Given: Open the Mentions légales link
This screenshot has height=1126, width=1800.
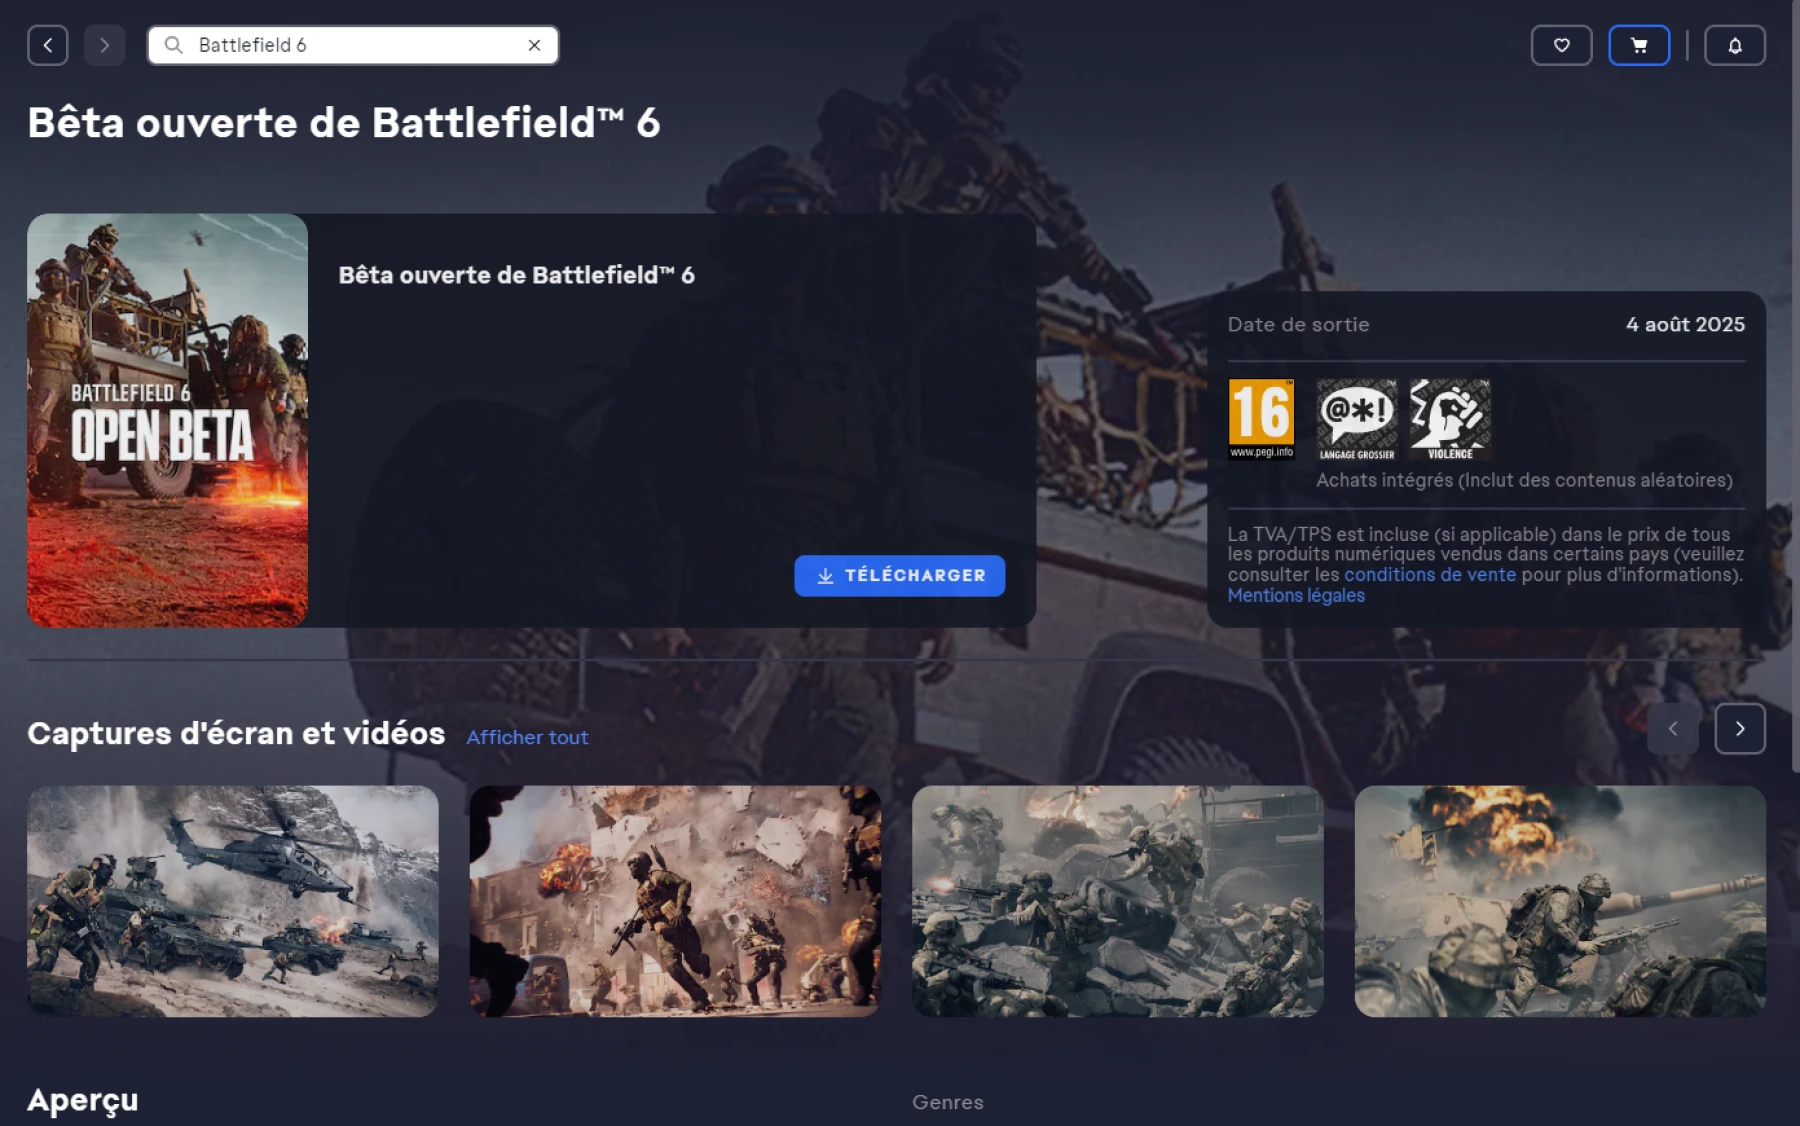Looking at the screenshot, I should tap(1296, 595).
